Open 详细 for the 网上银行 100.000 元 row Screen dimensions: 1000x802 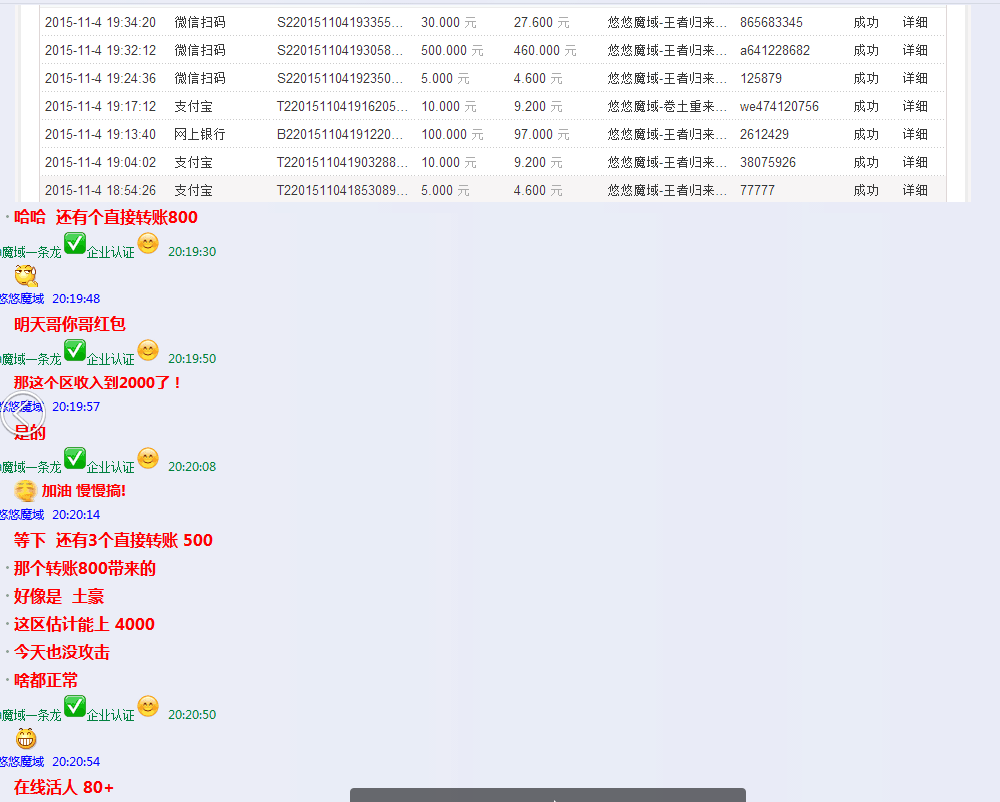[x=915, y=134]
